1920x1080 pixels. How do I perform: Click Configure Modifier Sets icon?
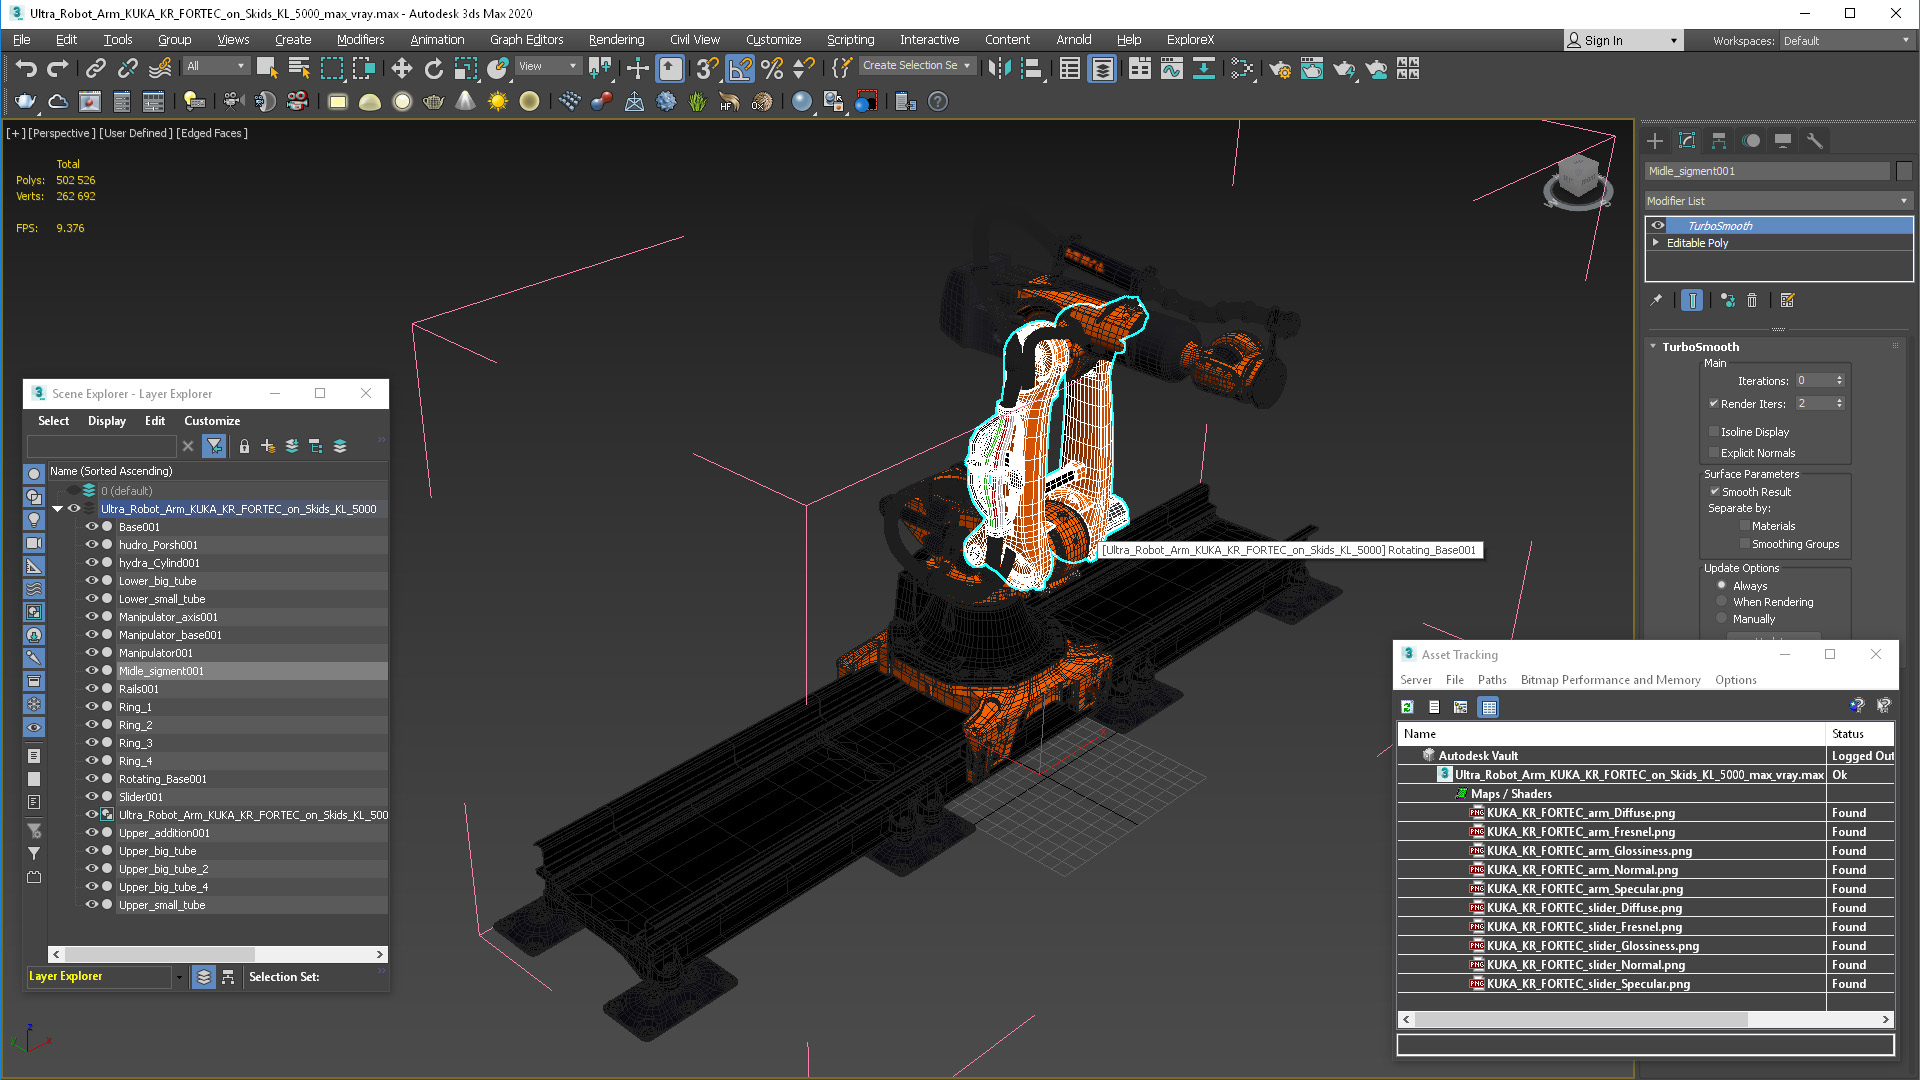click(x=1788, y=300)
